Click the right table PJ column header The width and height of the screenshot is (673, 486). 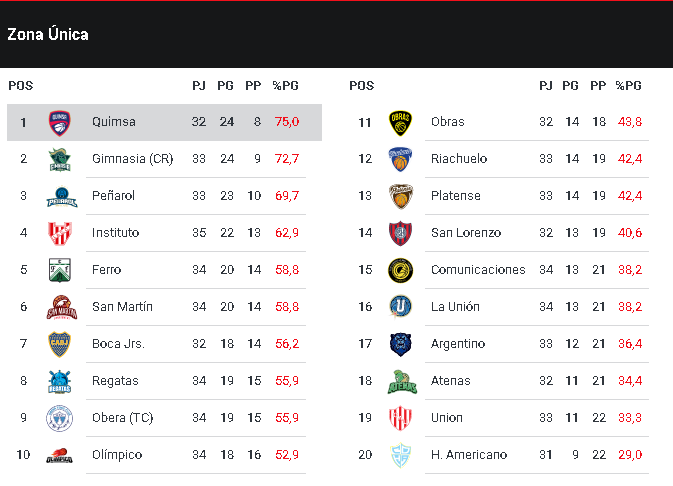pyautogui.click(x=545, y=86)
